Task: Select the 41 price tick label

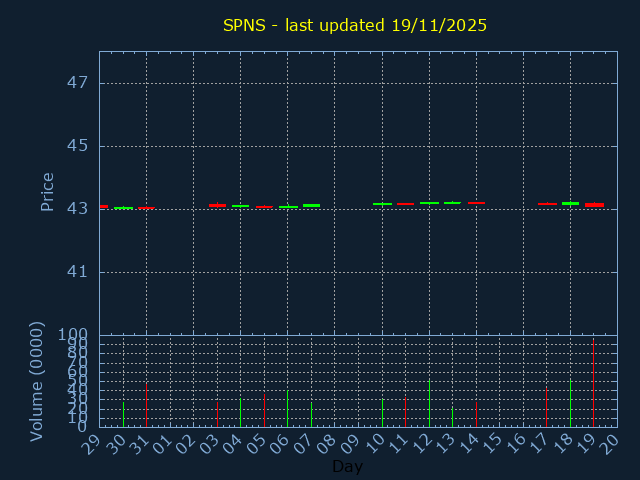Action: pos(78,272)
